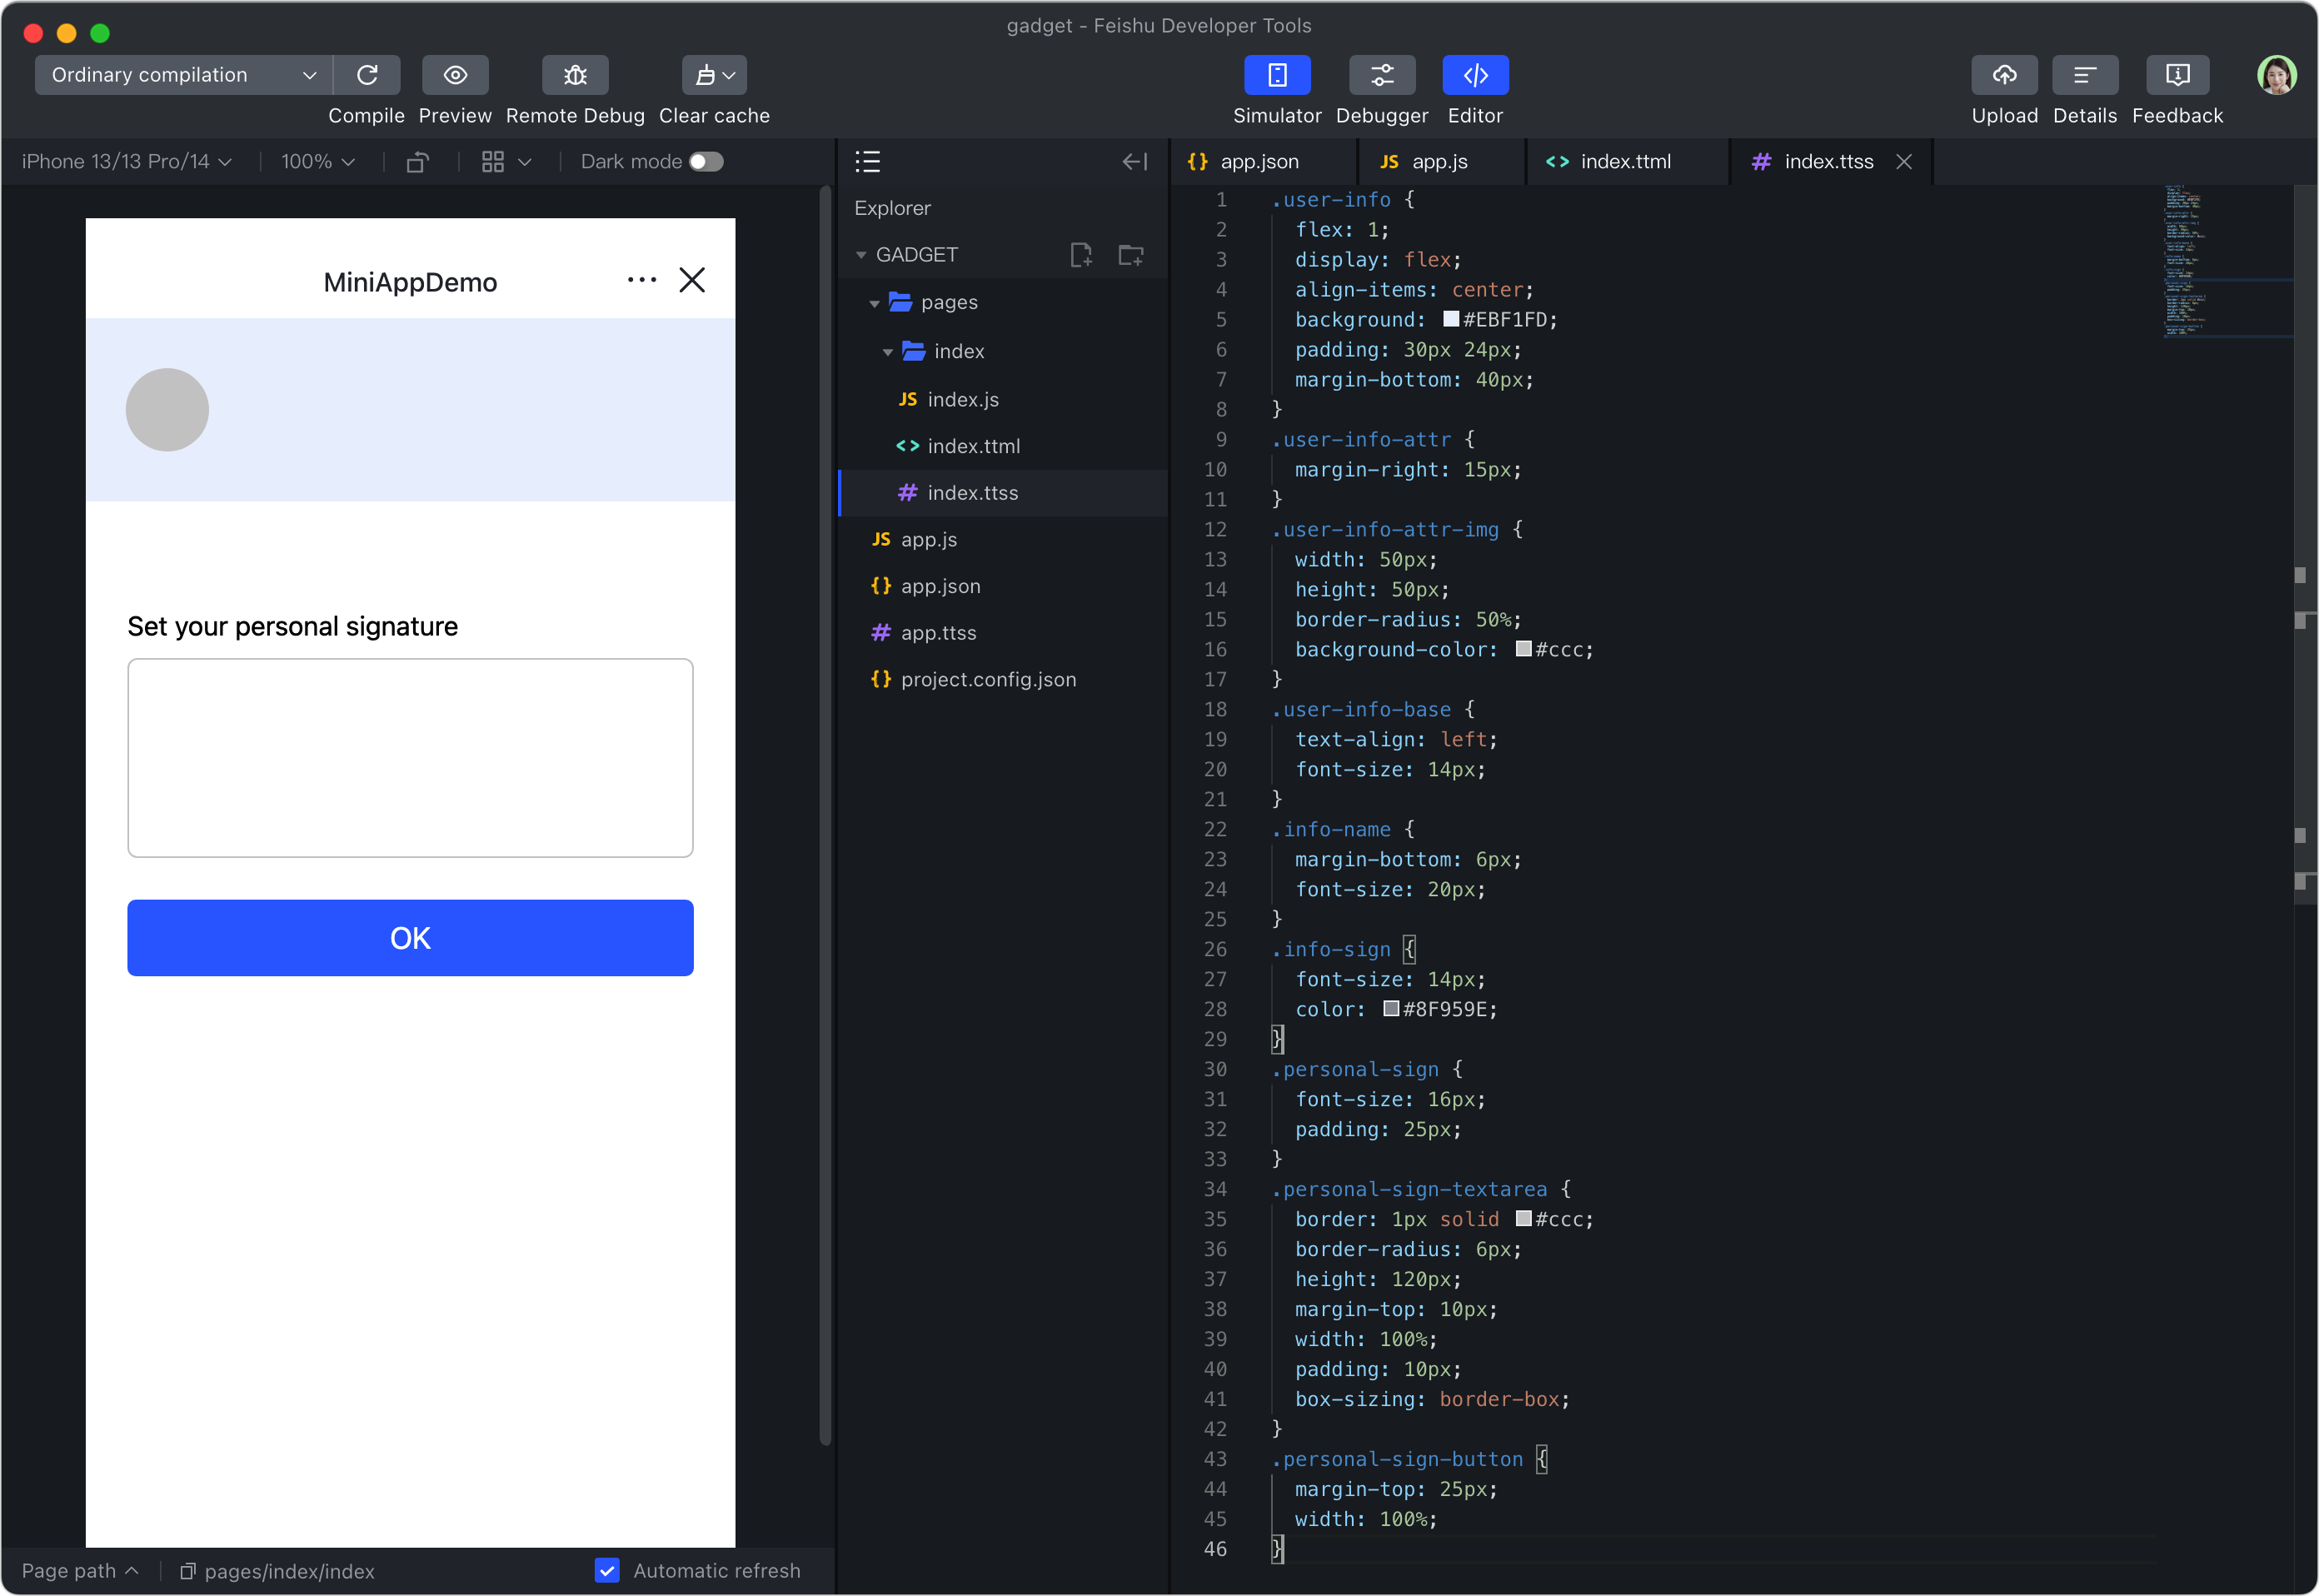Open Preview with the eye icon
2319x1596 pixels.
455,75
